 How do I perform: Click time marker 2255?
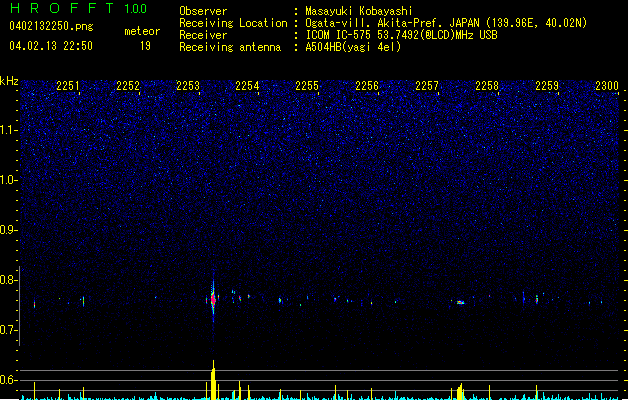[x=307, y=86]
